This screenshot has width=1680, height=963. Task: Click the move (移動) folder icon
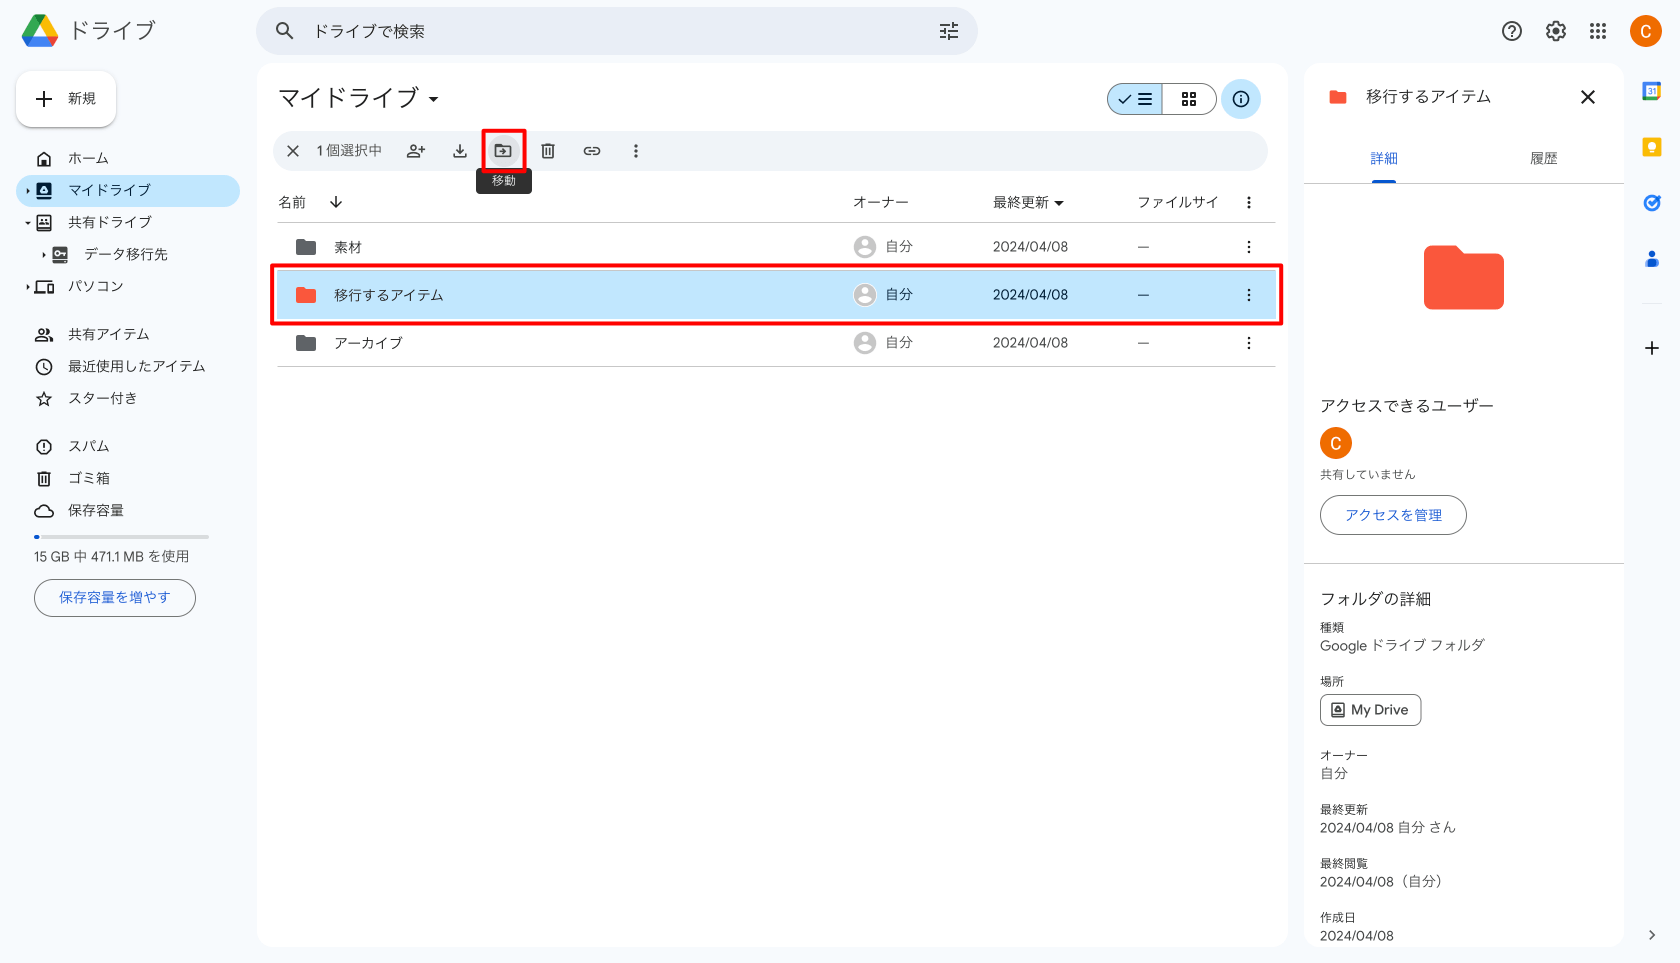(x=503, y=151)
